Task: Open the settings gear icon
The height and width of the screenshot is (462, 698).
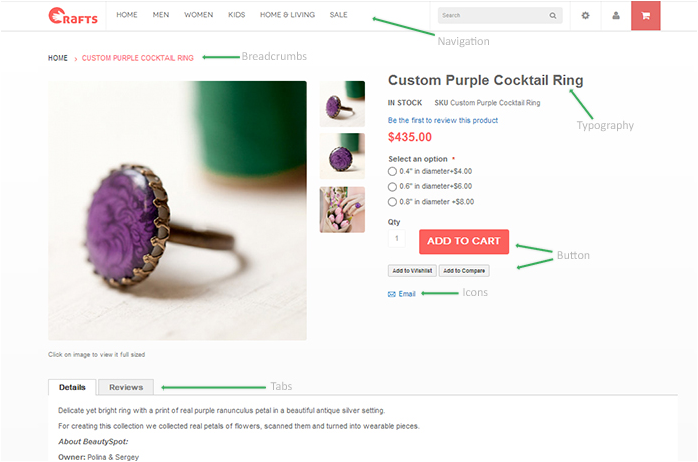Action: pos(586,16)
